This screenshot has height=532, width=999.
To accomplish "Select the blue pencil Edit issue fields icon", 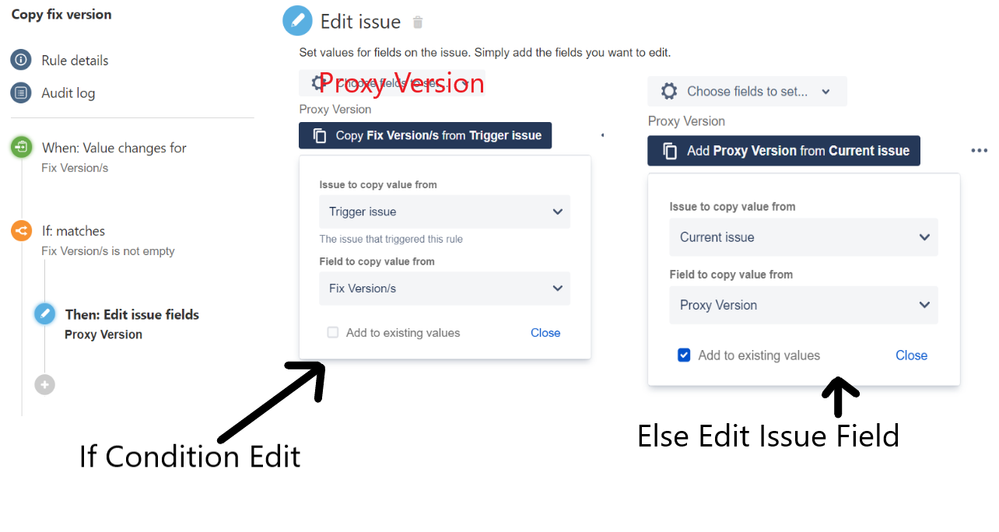I will pos(45,313).
